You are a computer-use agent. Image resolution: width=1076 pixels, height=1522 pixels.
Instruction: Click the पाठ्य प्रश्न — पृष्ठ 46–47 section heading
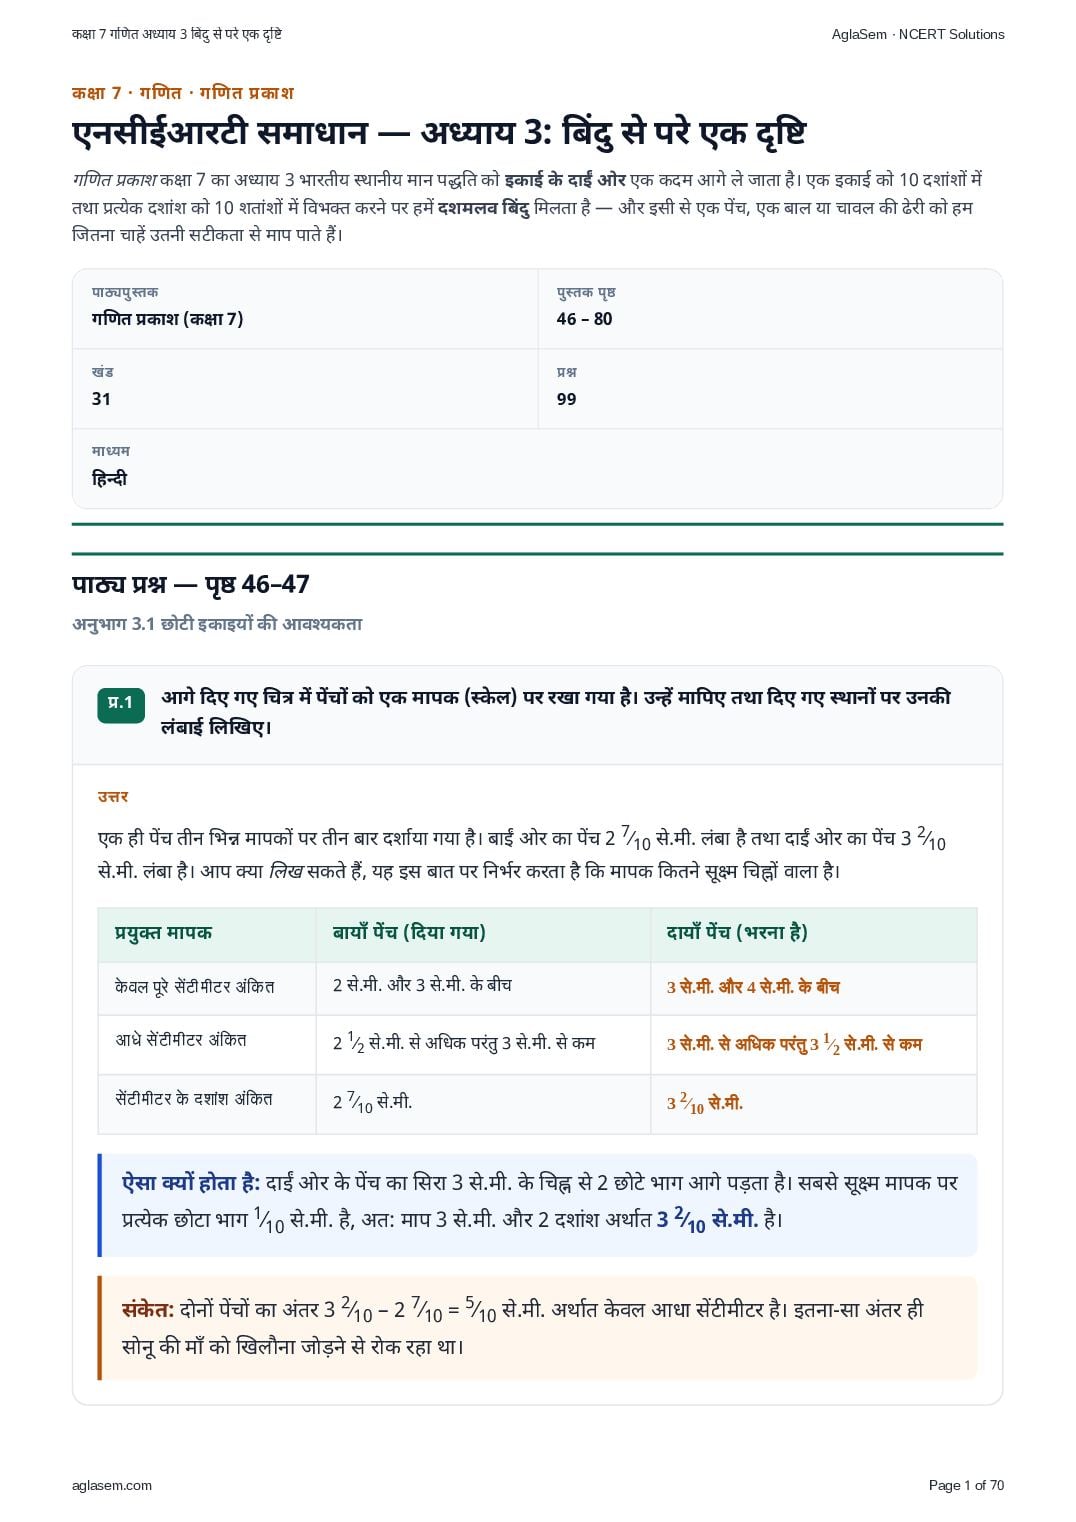pyautogui.click(x=191, y=584)
